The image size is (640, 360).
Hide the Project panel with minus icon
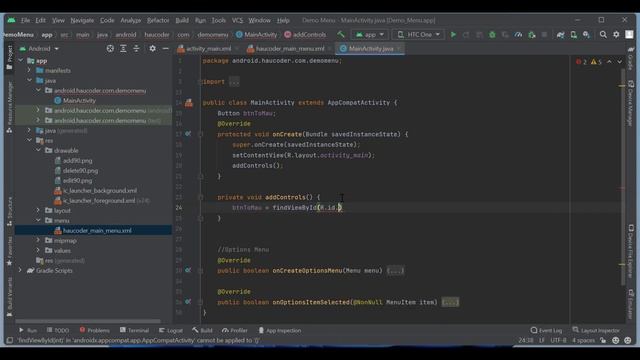click(x=165, y=49)
